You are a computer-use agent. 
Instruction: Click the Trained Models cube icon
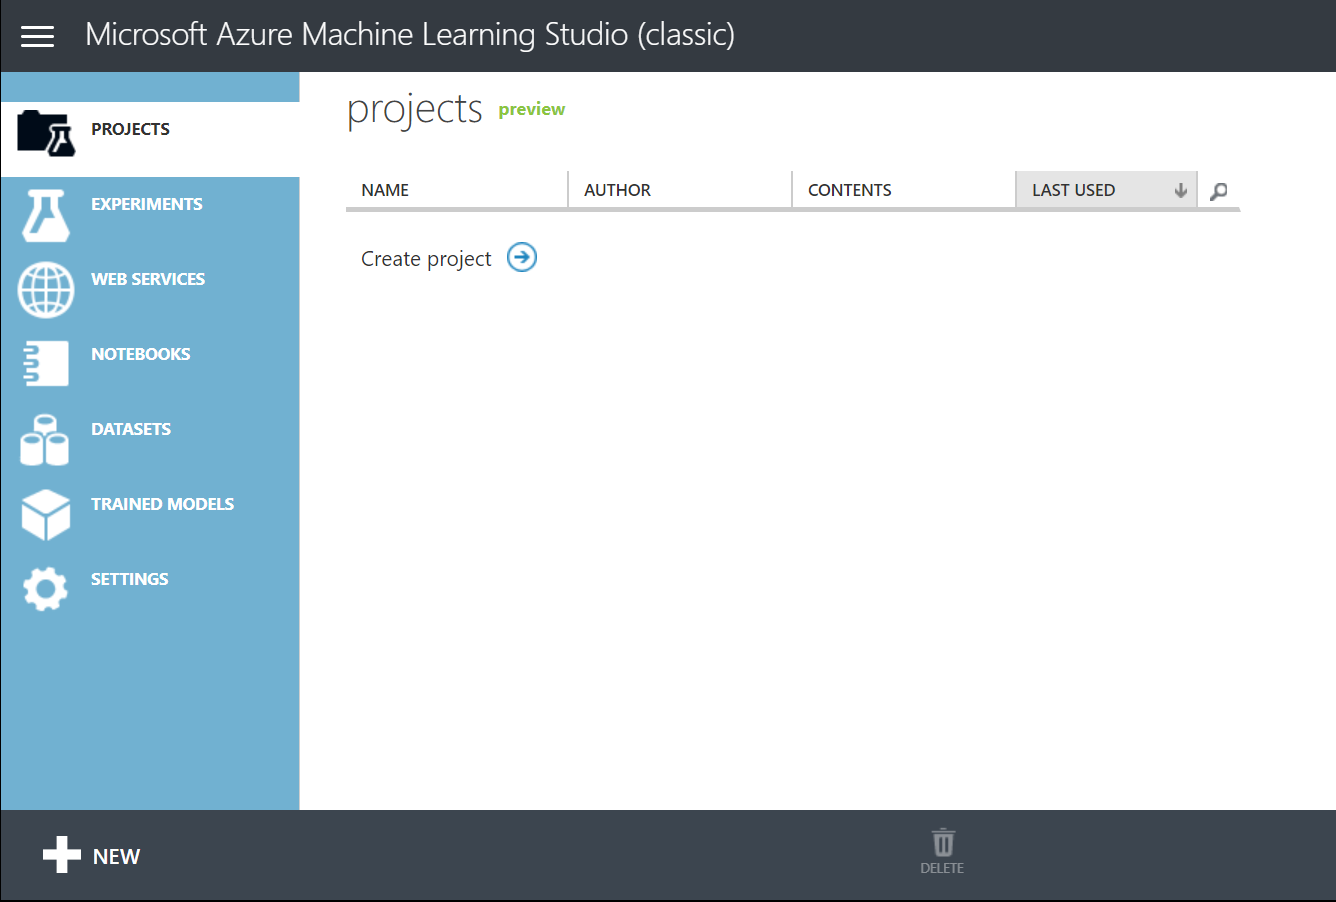[x=46, y=515]
